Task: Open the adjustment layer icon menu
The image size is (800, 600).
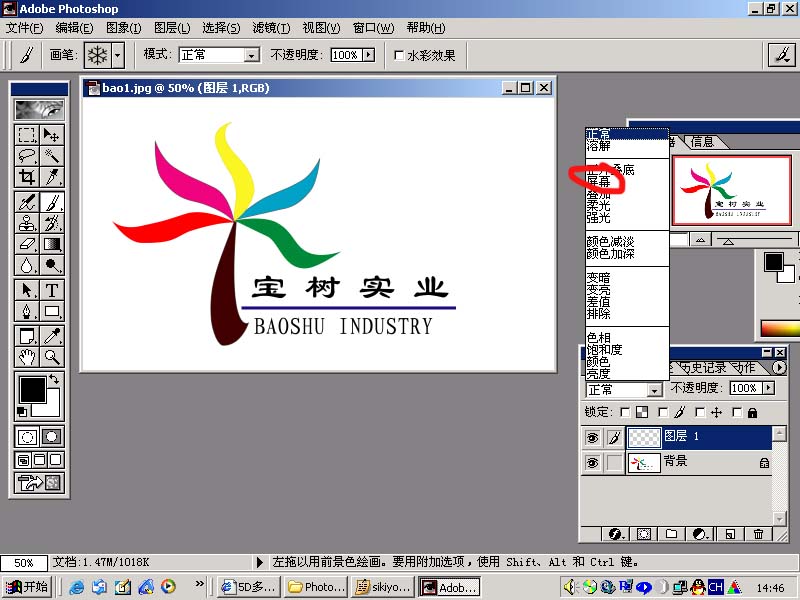Action: pos(701,534)
